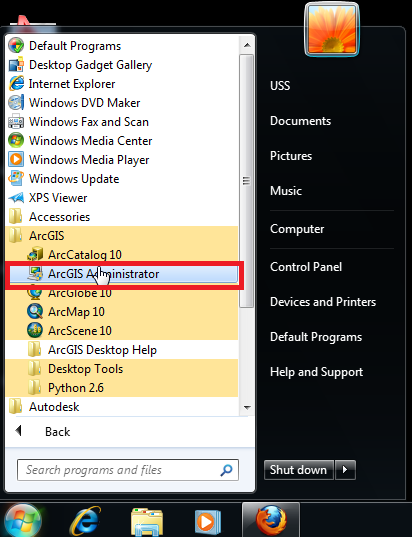Open Devices and Printers
This screenshot has height=537, width=412.
tap(323, 302)
